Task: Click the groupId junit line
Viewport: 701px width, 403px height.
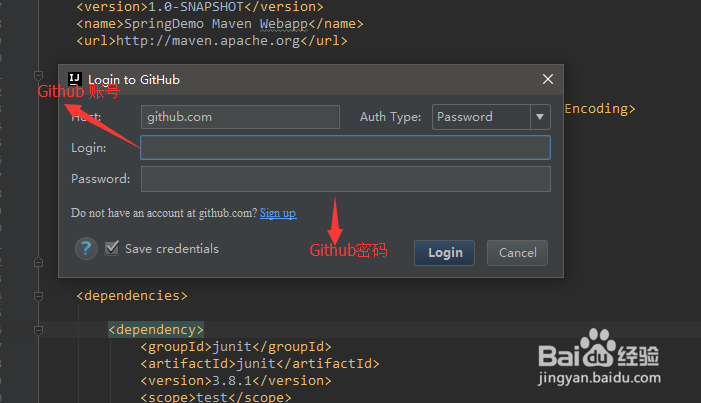Action: click(x=236, y=347)
